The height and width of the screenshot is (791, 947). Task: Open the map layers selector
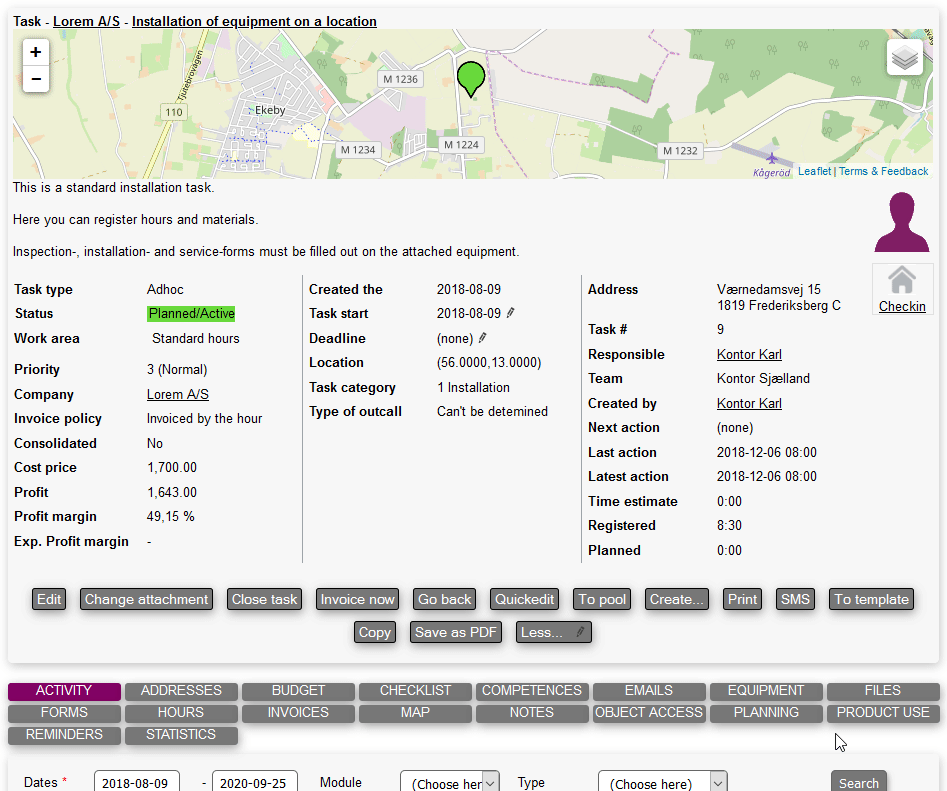tap(904, 58)
